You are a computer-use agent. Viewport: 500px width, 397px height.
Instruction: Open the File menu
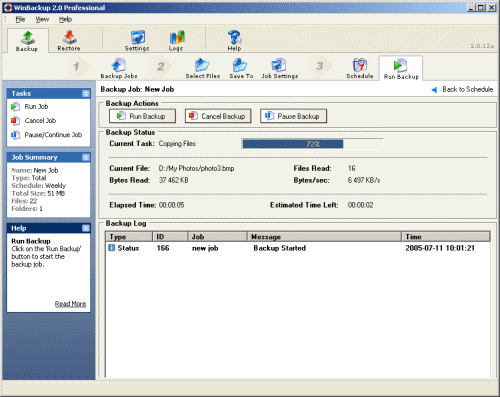20,19
